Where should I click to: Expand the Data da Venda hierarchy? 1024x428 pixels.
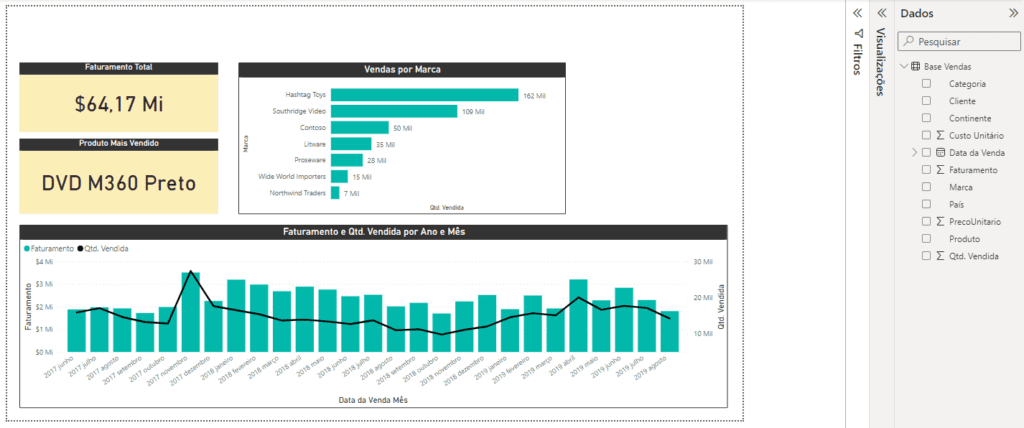[x=915, y=152]
